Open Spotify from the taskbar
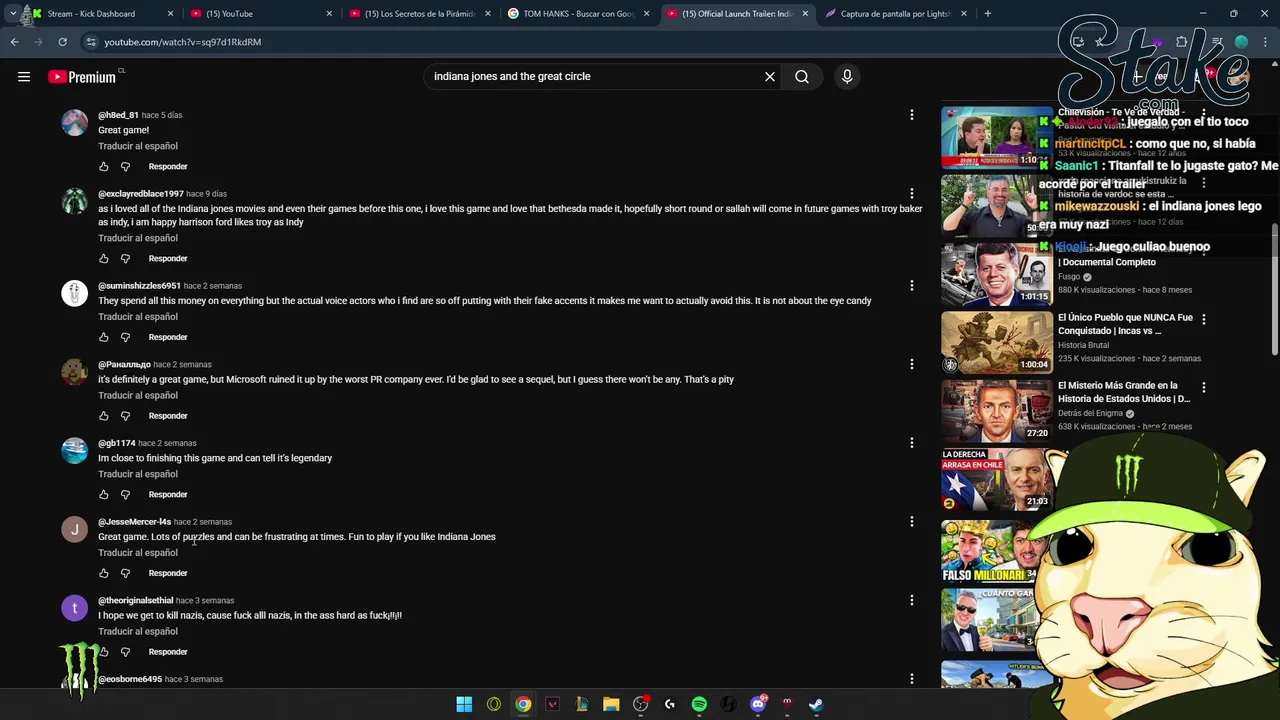The height and width of the screenshot is (720, 1280). [x=699, y=704]
